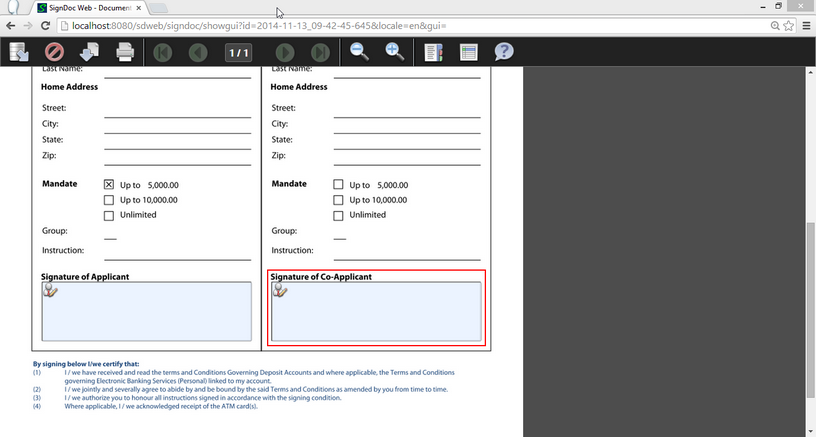This screenshot has width=816, height=437.
Task: Click the Signature of Co-Applicant field
Action: tap(376, 311)
